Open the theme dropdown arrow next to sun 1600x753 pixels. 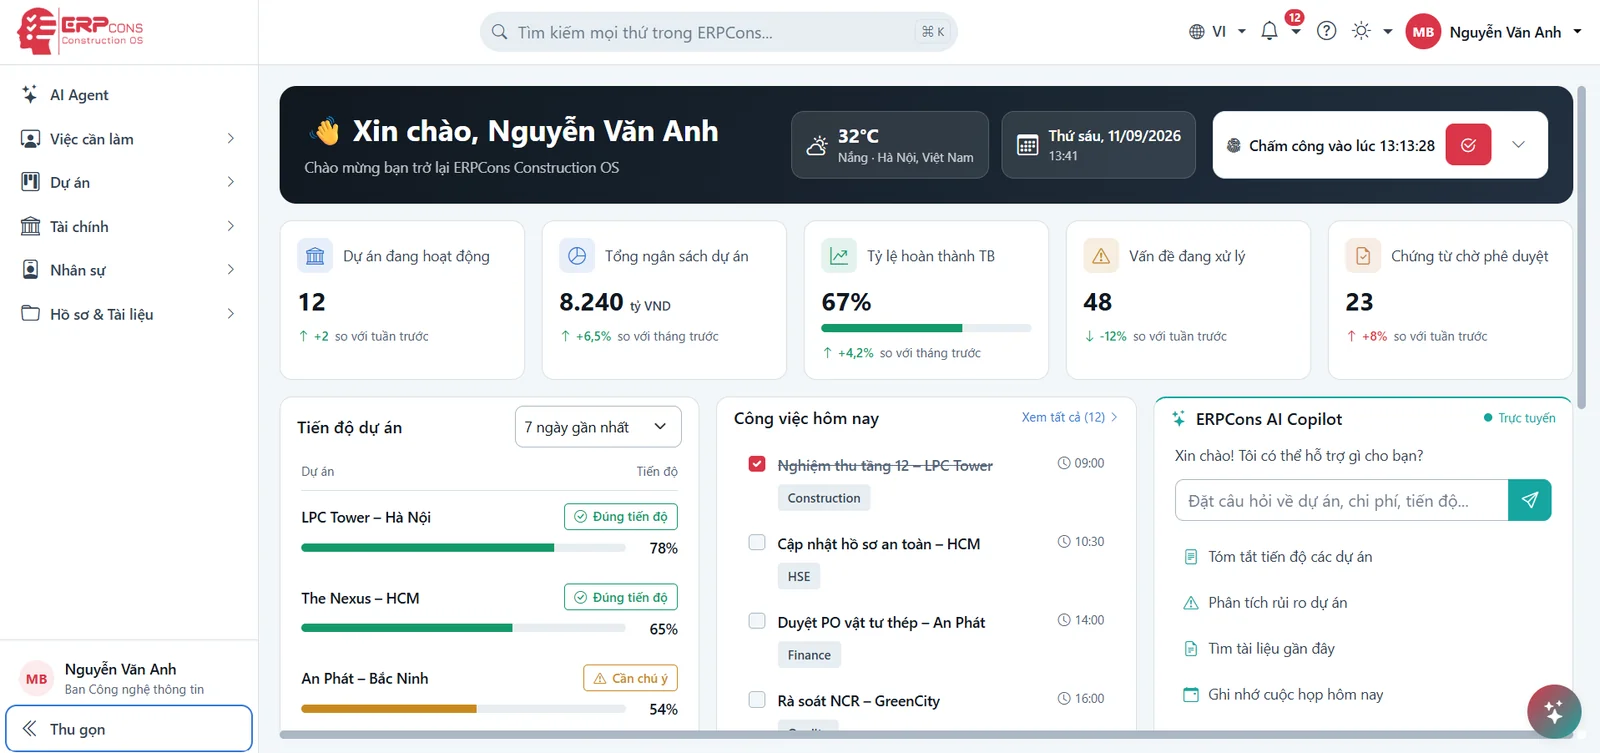pyautogui.click(x=1388, y=32)
